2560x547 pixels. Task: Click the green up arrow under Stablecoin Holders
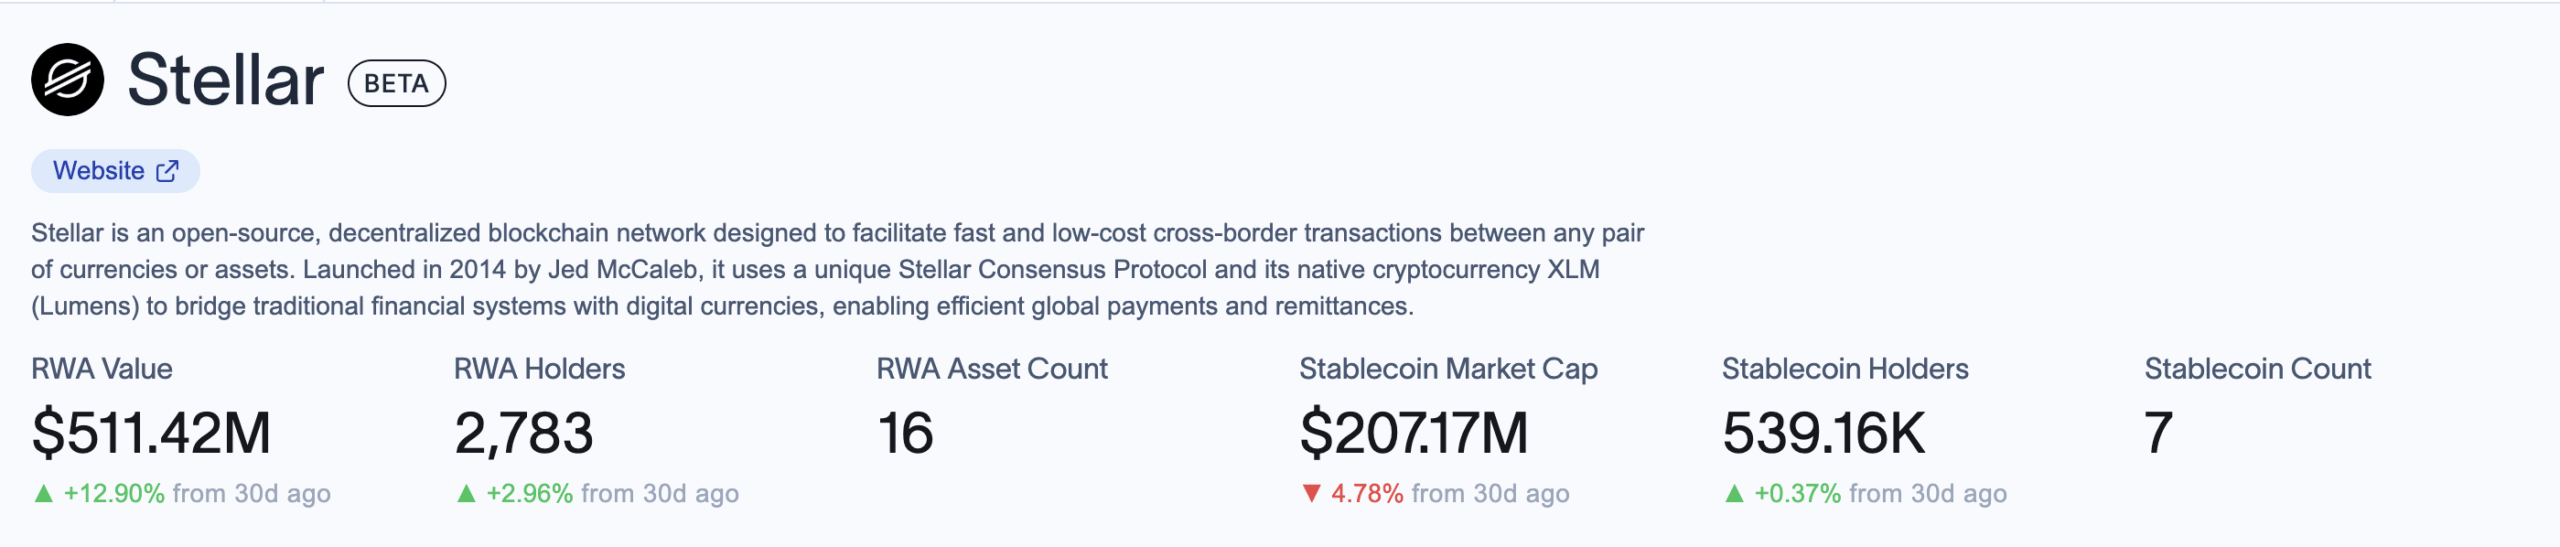1734,493
